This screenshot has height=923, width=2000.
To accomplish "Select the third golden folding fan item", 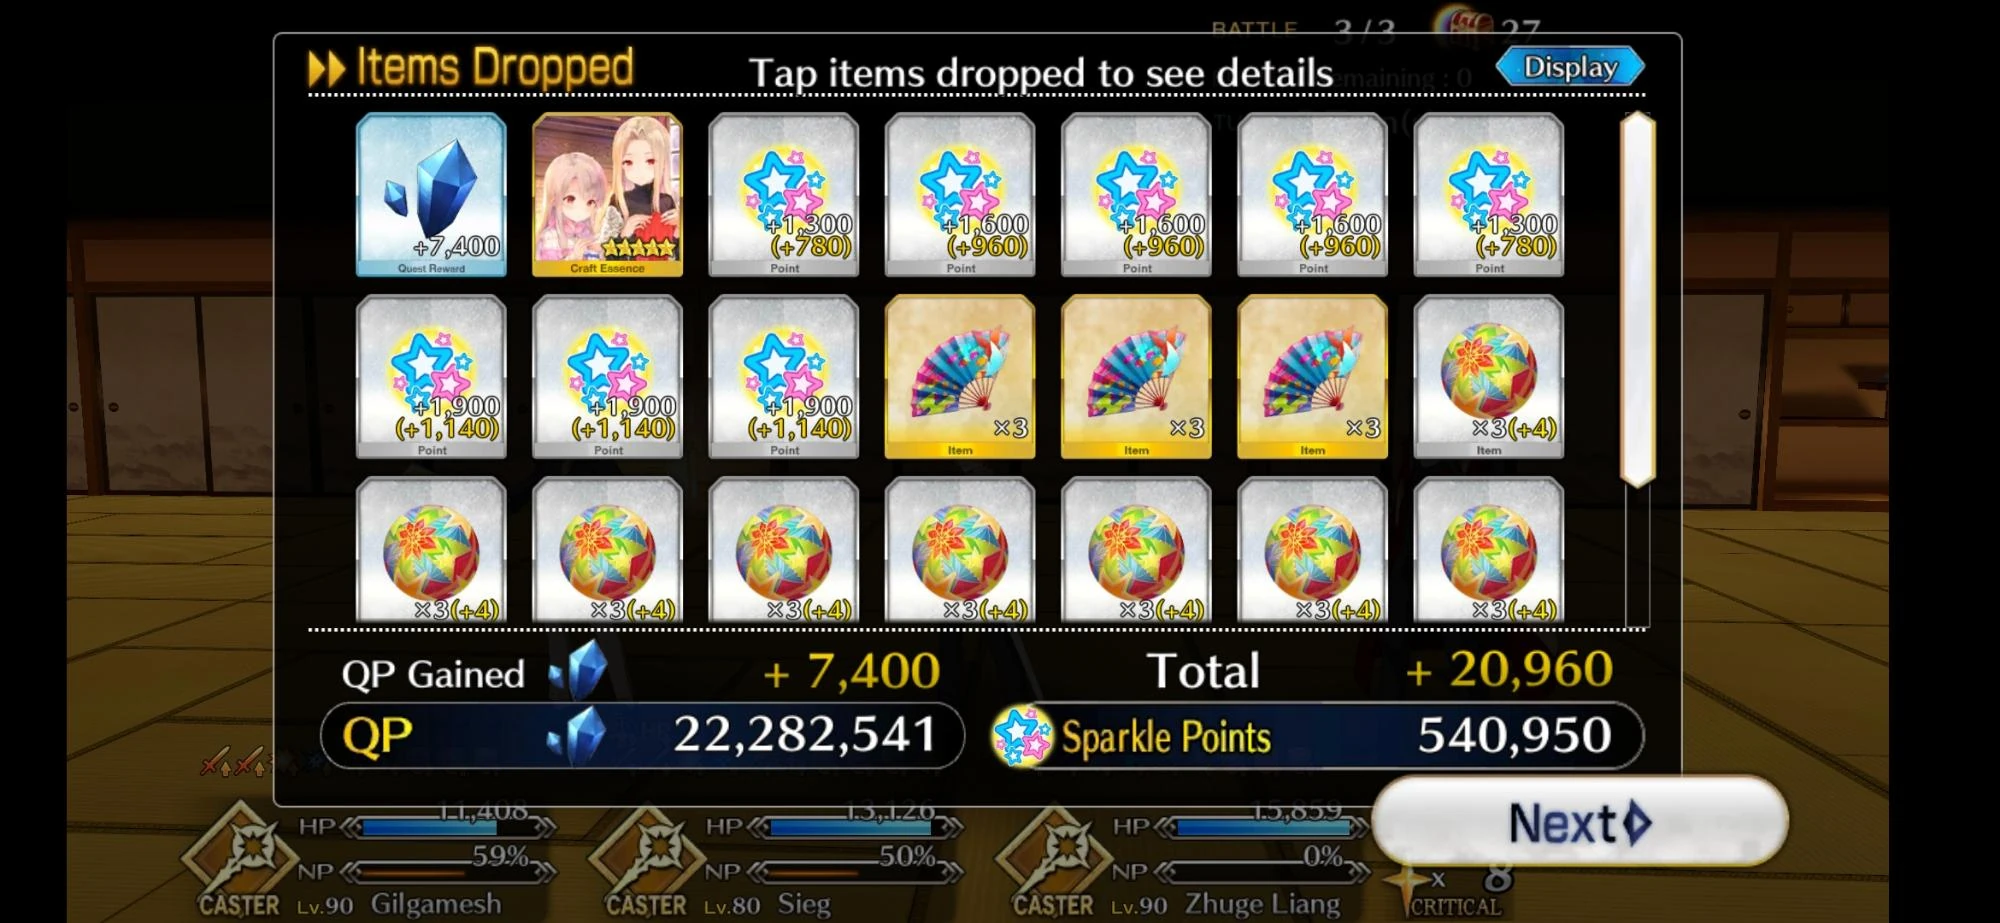I will click(x=1312, y=377).
